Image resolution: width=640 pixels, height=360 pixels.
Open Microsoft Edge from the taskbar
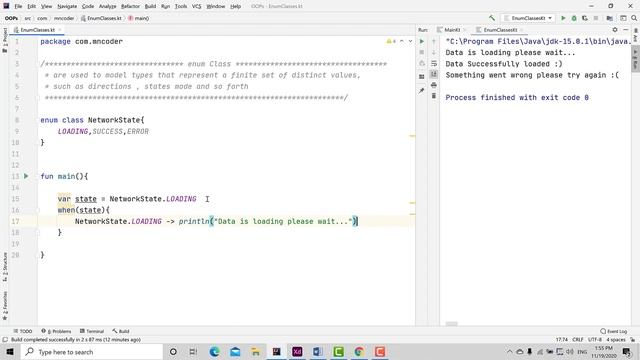click(215, 351)
